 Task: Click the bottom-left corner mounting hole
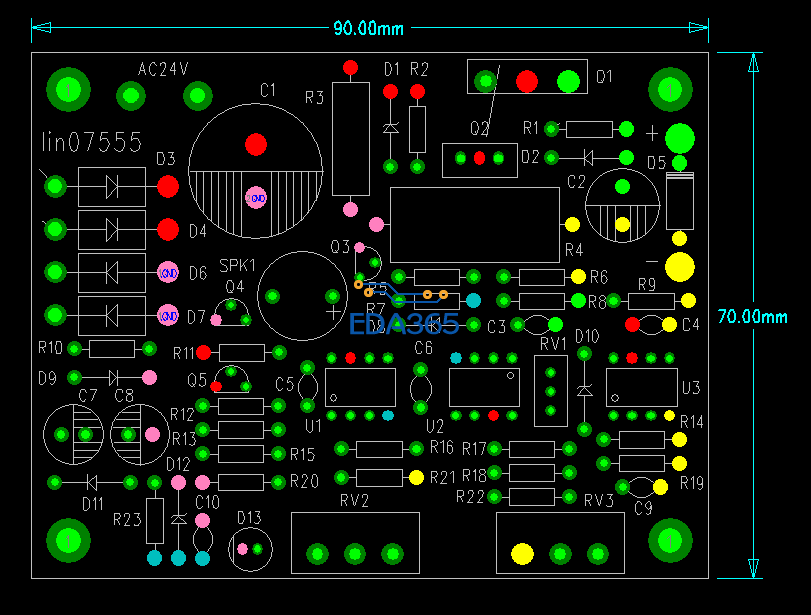click(68, 541)
